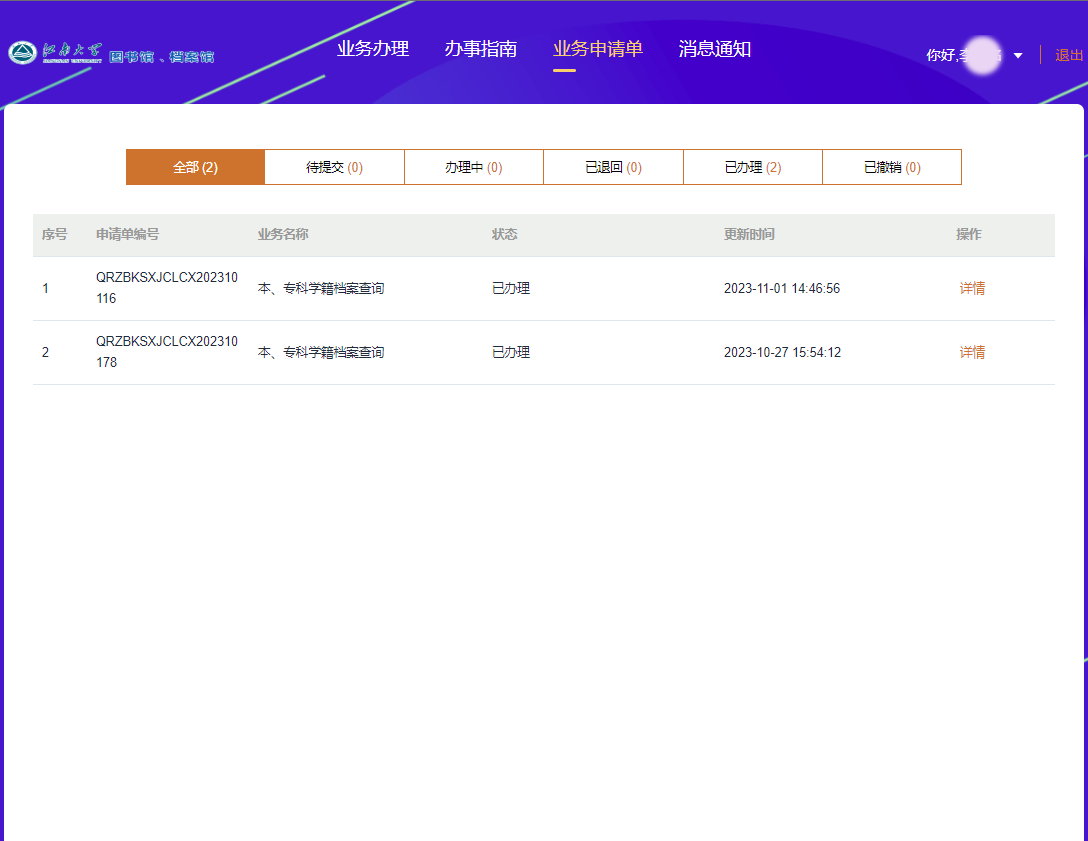Open 详情 for application ending in 178
The width and height of the screenshot is (1088, 841).
tap(972, 352)
